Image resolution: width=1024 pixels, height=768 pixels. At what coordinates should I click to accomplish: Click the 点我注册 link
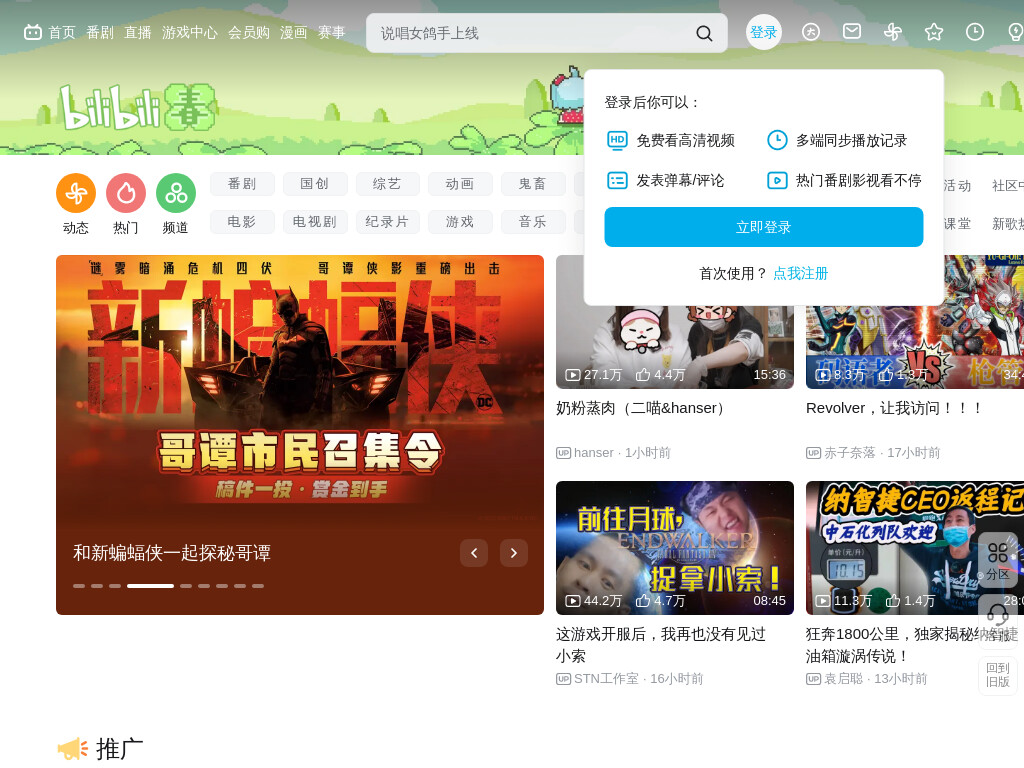[801, 274]
